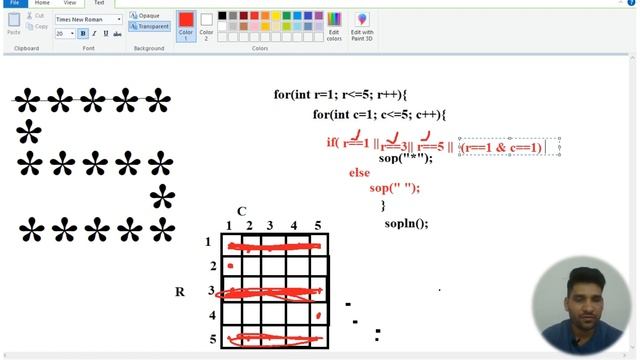Pick the indigo color swatch
Image resolution: width=640 pixels, height=360 pixels.
pyautogui.click(x=308, y=16)
